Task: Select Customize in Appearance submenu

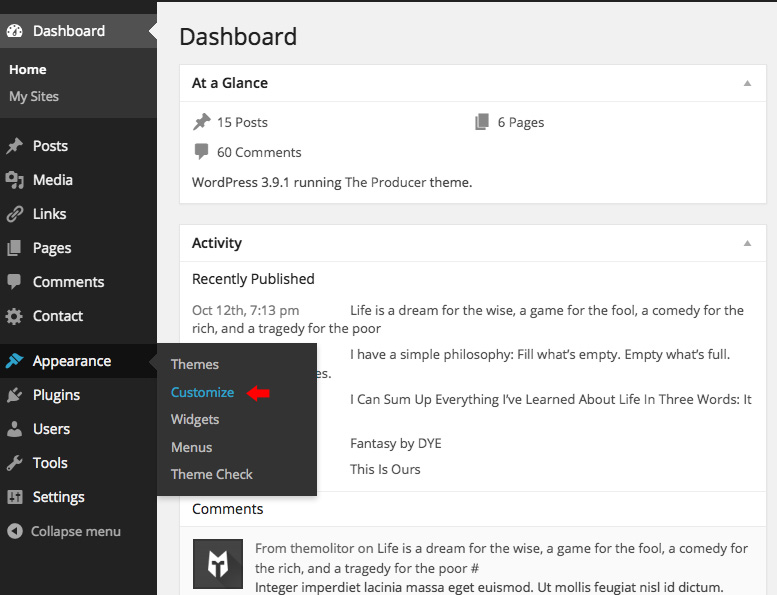Action: click(202, 392)
